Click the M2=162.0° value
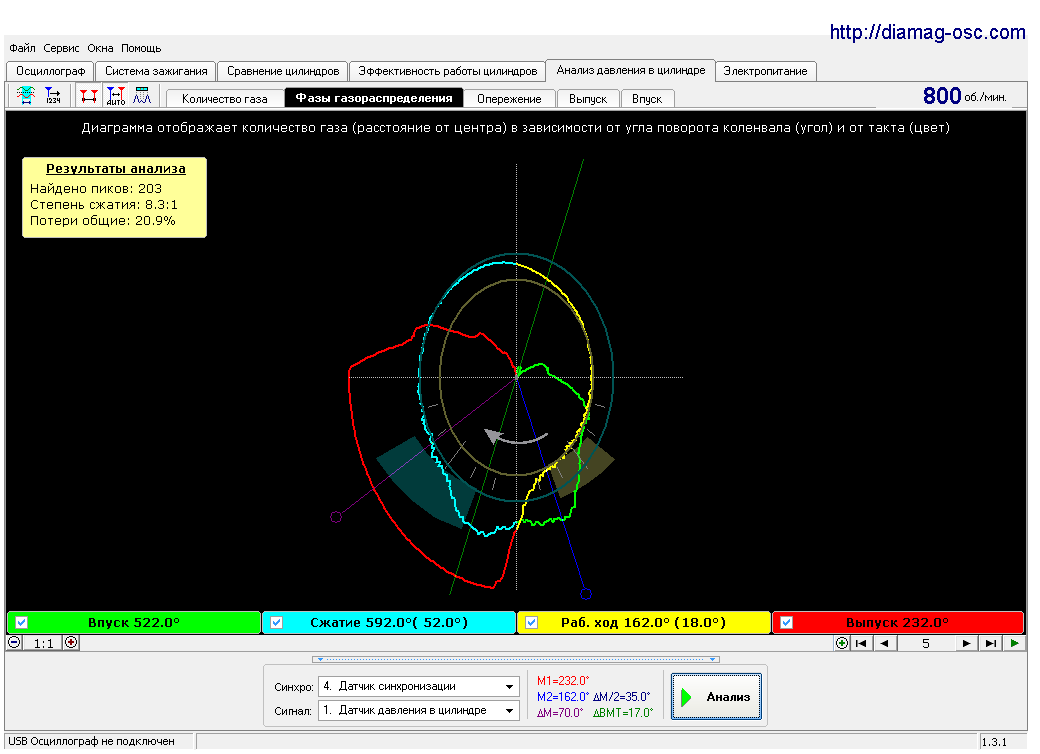Viewport: 1040px width, 754px height. pyautogui.click(x=562, y=697)
